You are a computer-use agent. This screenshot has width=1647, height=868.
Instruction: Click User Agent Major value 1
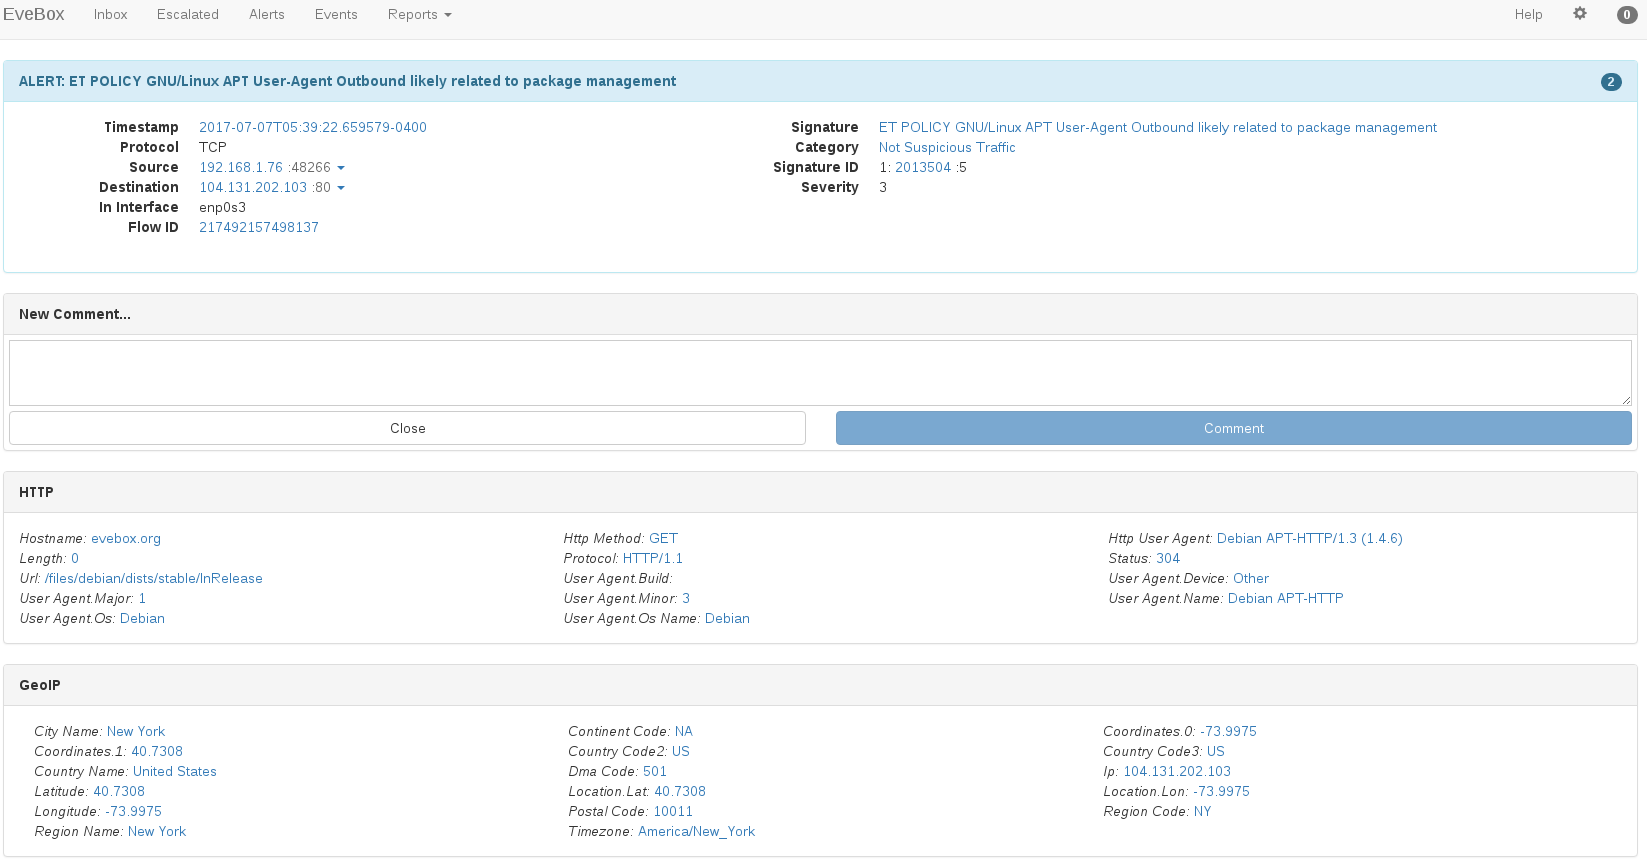[142, 599]
